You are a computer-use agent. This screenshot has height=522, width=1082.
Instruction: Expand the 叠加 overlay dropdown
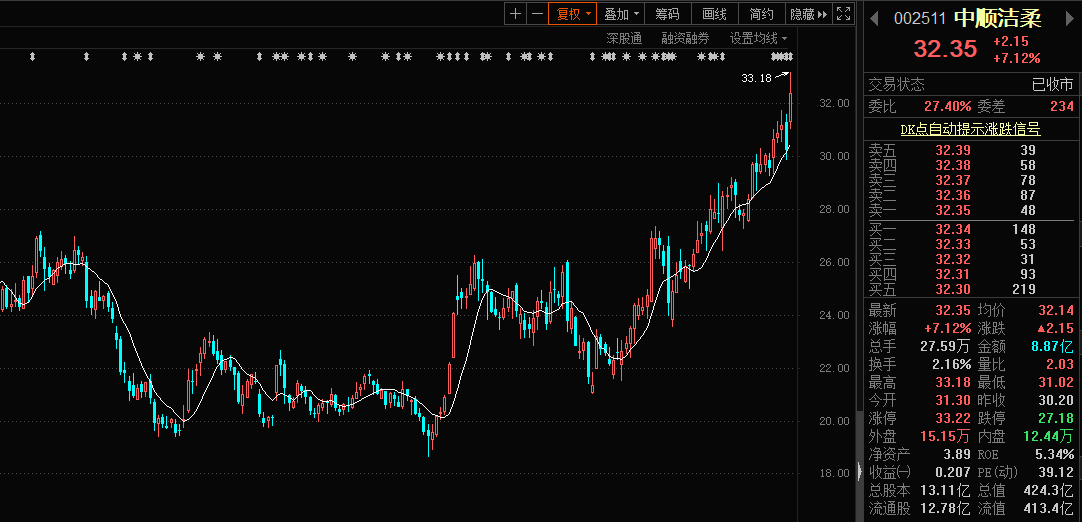(622, 13)
